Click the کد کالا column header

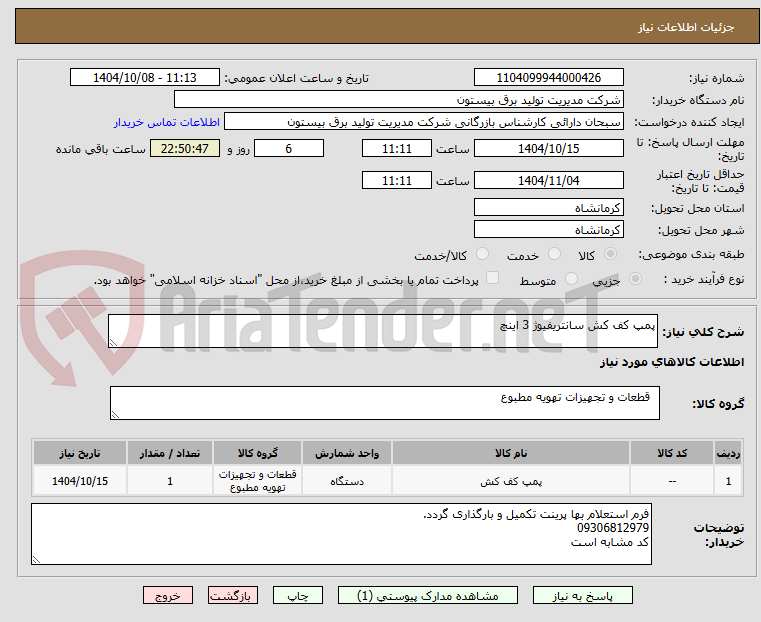(672, 453)
